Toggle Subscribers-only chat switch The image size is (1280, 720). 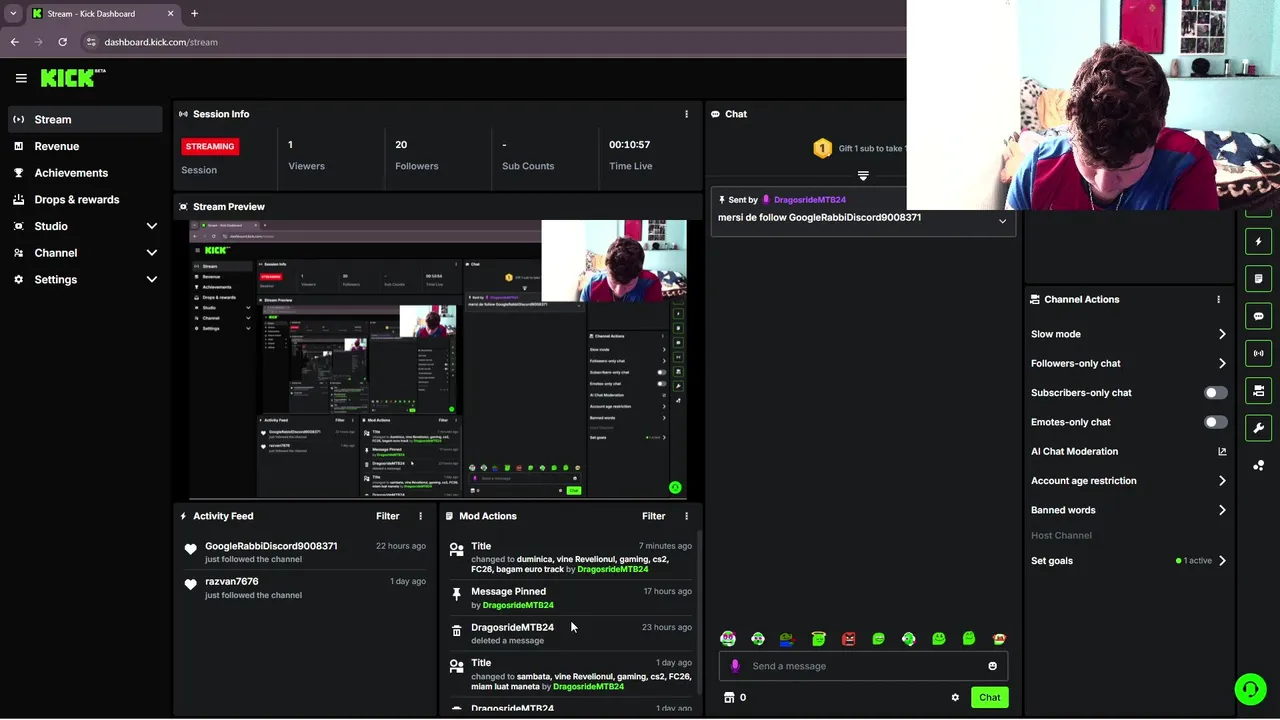pos(1215,393)
